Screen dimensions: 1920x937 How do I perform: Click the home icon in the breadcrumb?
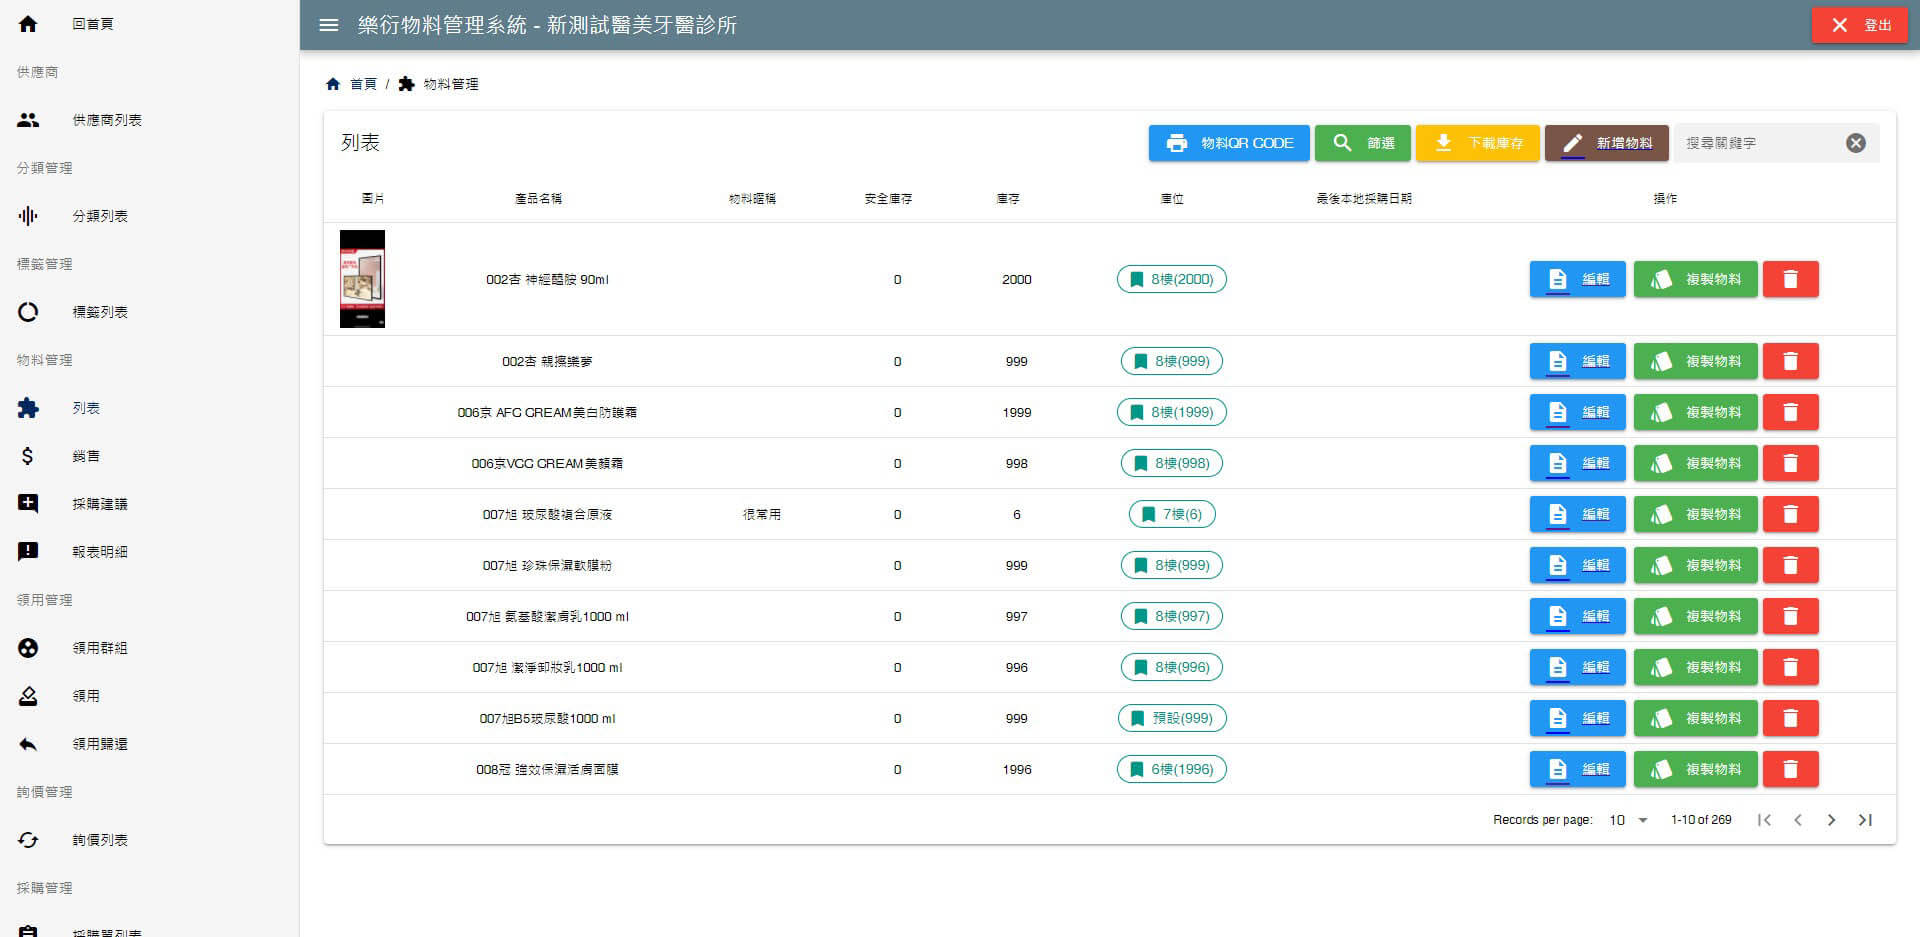click(x=333, y=84)
